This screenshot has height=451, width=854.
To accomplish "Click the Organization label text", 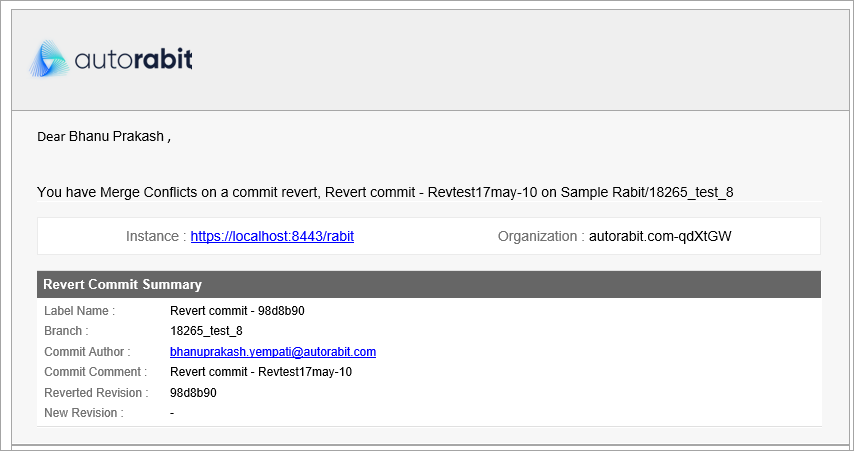I will [540, 237].
